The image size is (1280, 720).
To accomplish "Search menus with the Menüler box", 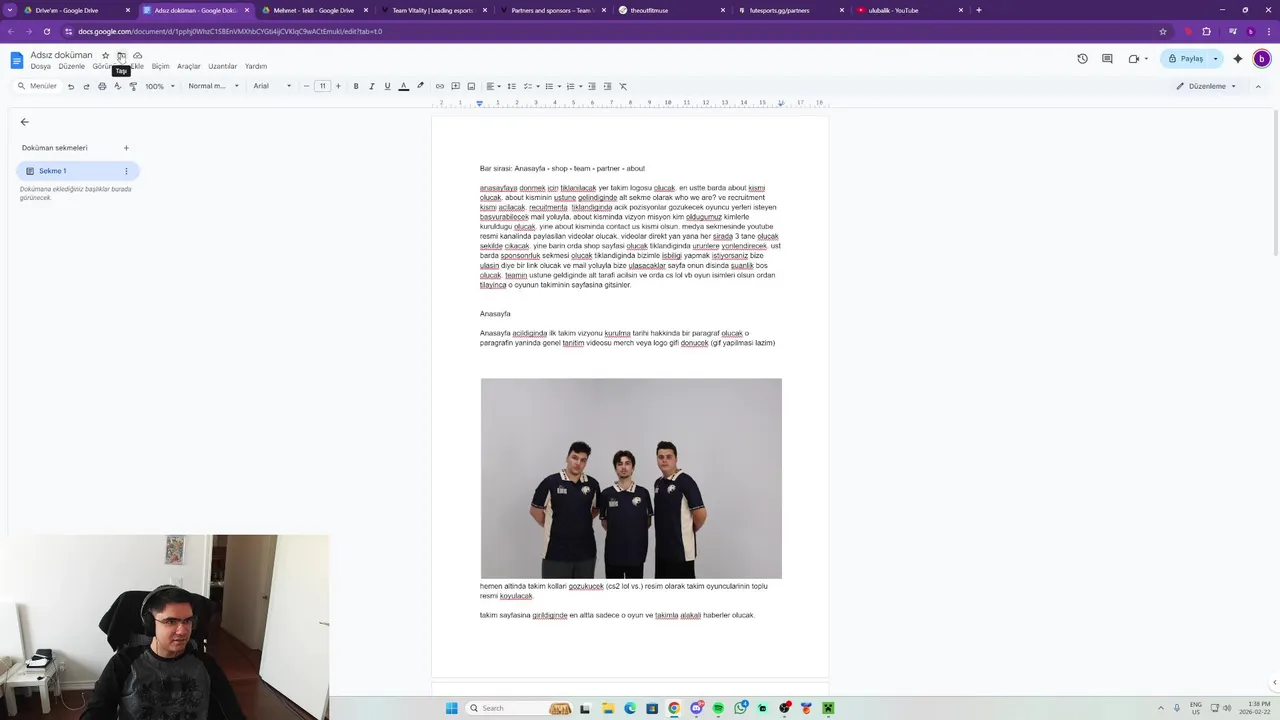I will pyautogui.click(x=38, y=86).
